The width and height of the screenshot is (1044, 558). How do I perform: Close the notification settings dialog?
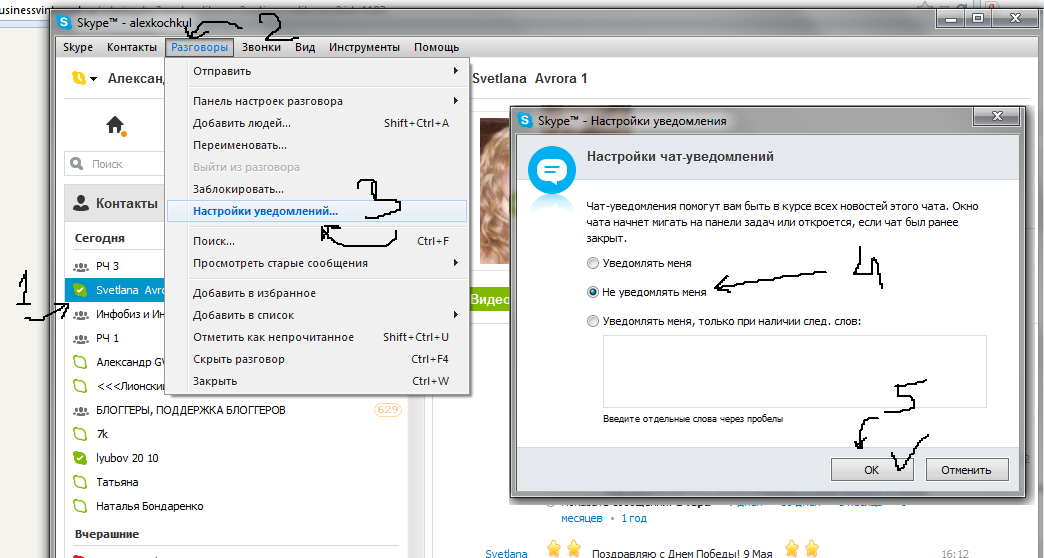(x=996, y=117)
